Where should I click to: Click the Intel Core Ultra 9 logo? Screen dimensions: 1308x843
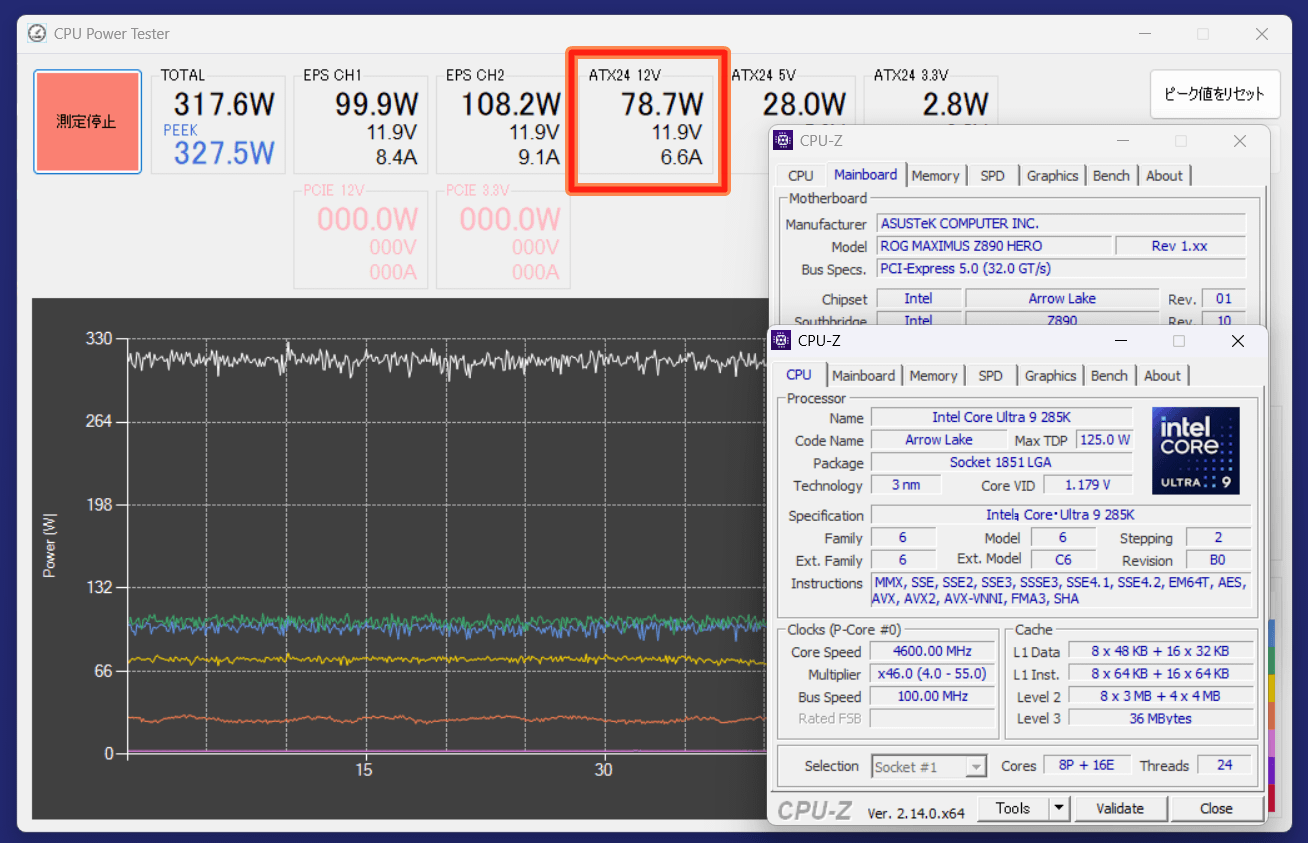point(1195,450)
